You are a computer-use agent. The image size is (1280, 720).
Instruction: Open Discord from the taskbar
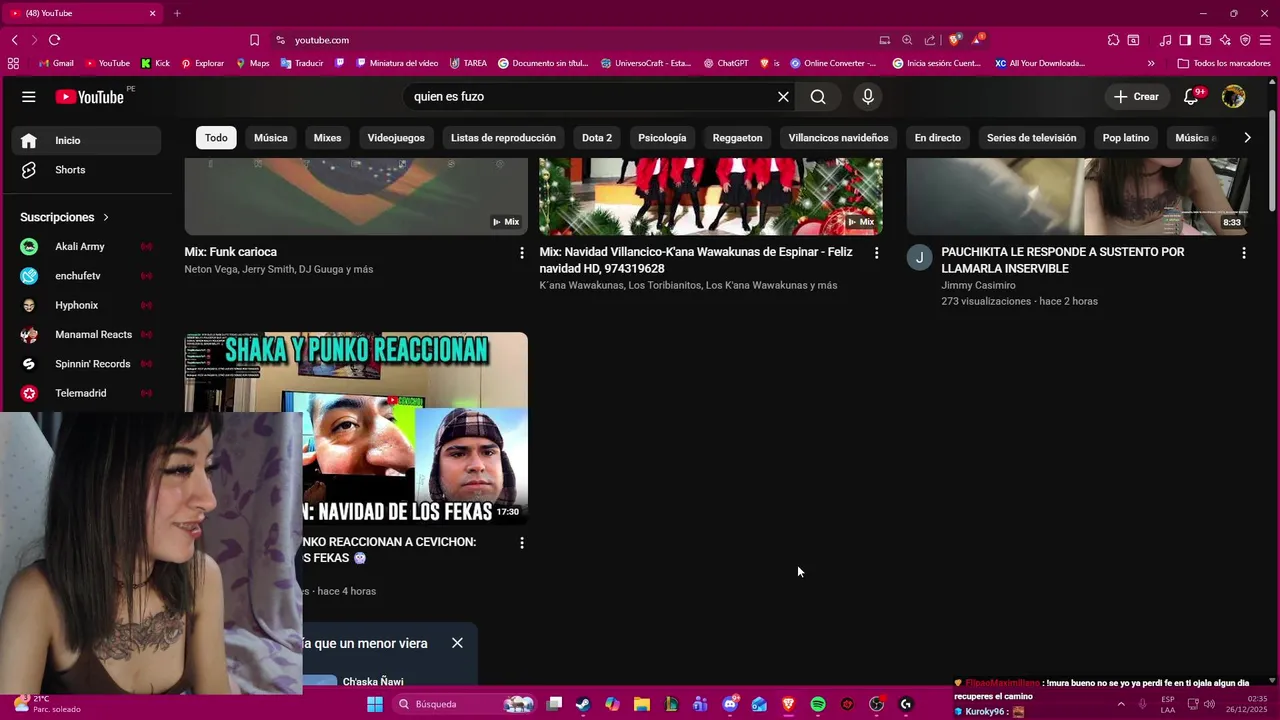(730, 704)
